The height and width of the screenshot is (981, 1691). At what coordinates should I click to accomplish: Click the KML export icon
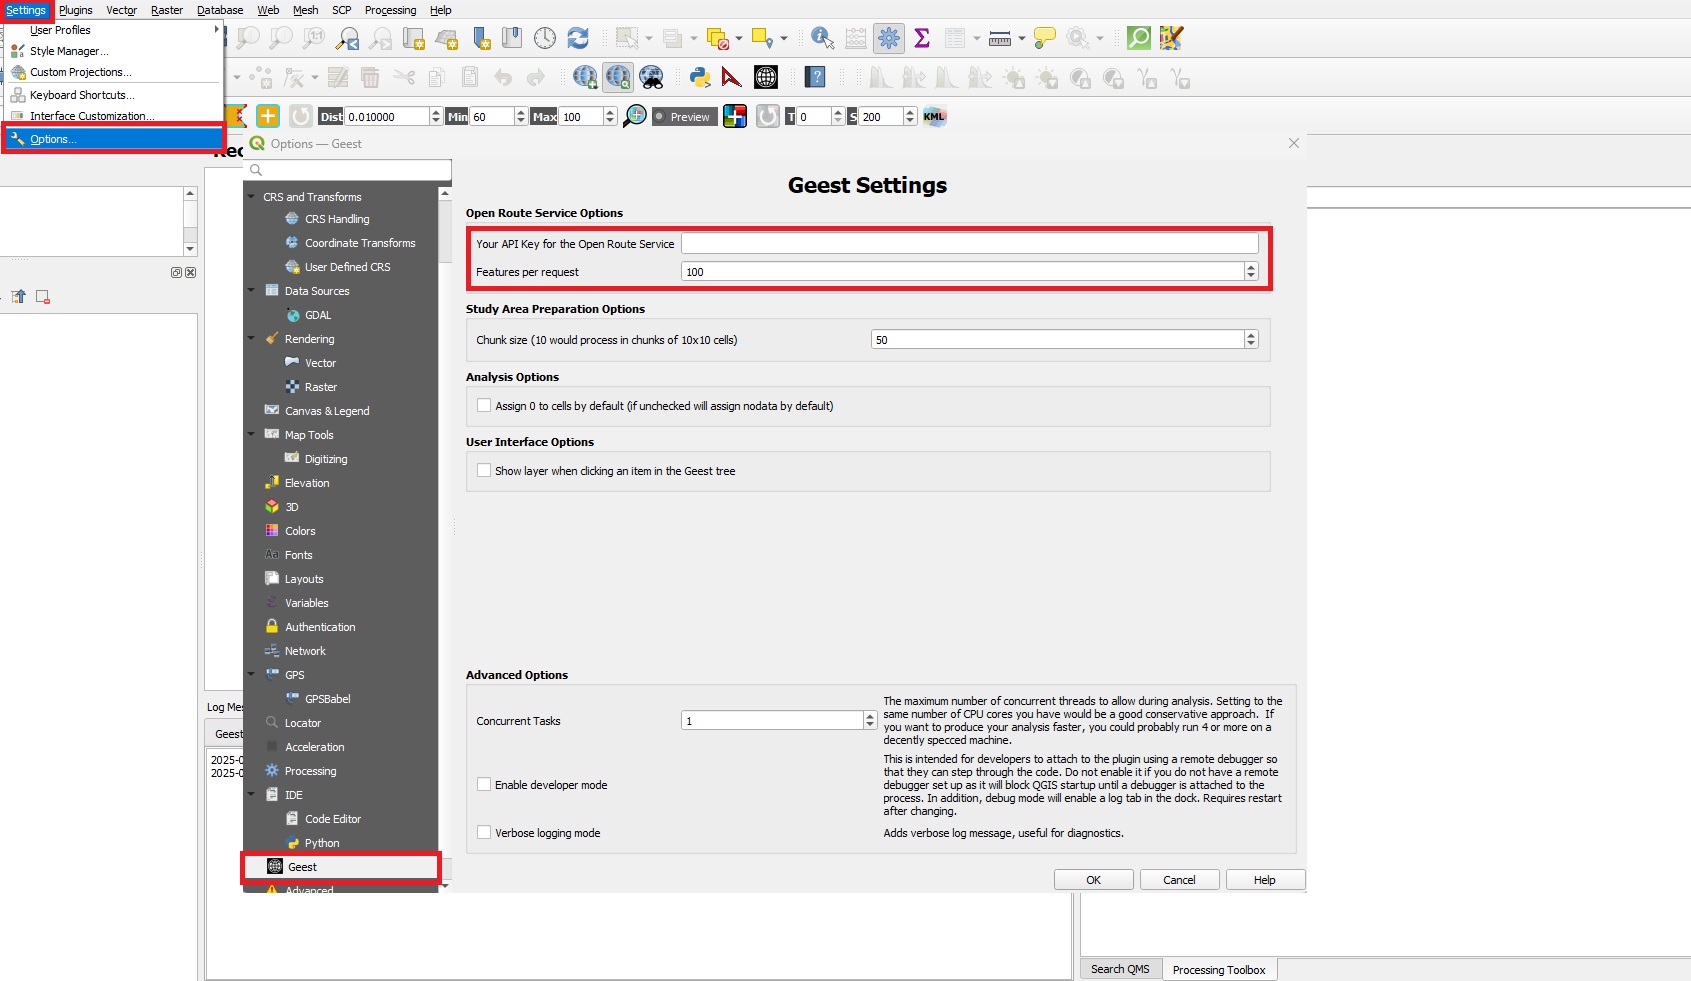click(x=934, y=116)
